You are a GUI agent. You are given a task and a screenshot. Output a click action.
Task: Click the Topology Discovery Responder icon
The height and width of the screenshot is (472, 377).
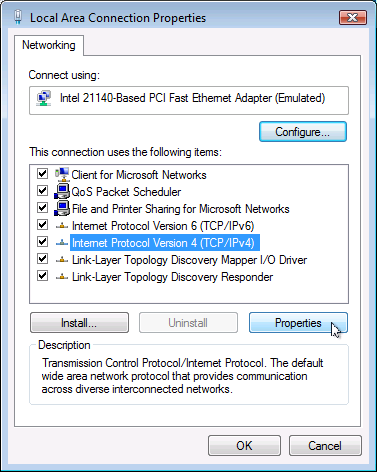pos(62,277)
